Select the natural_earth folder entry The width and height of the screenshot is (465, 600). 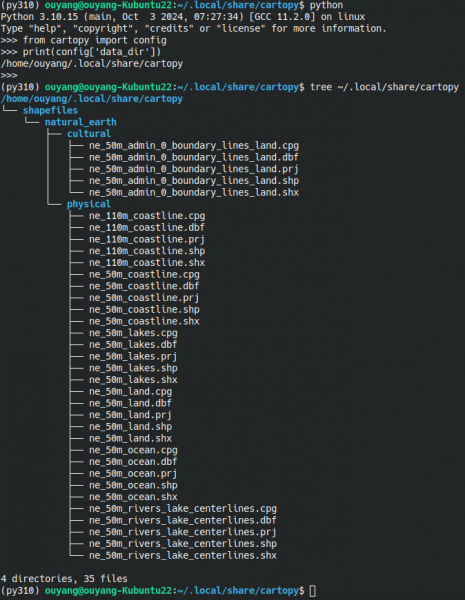tap(80, 122)
